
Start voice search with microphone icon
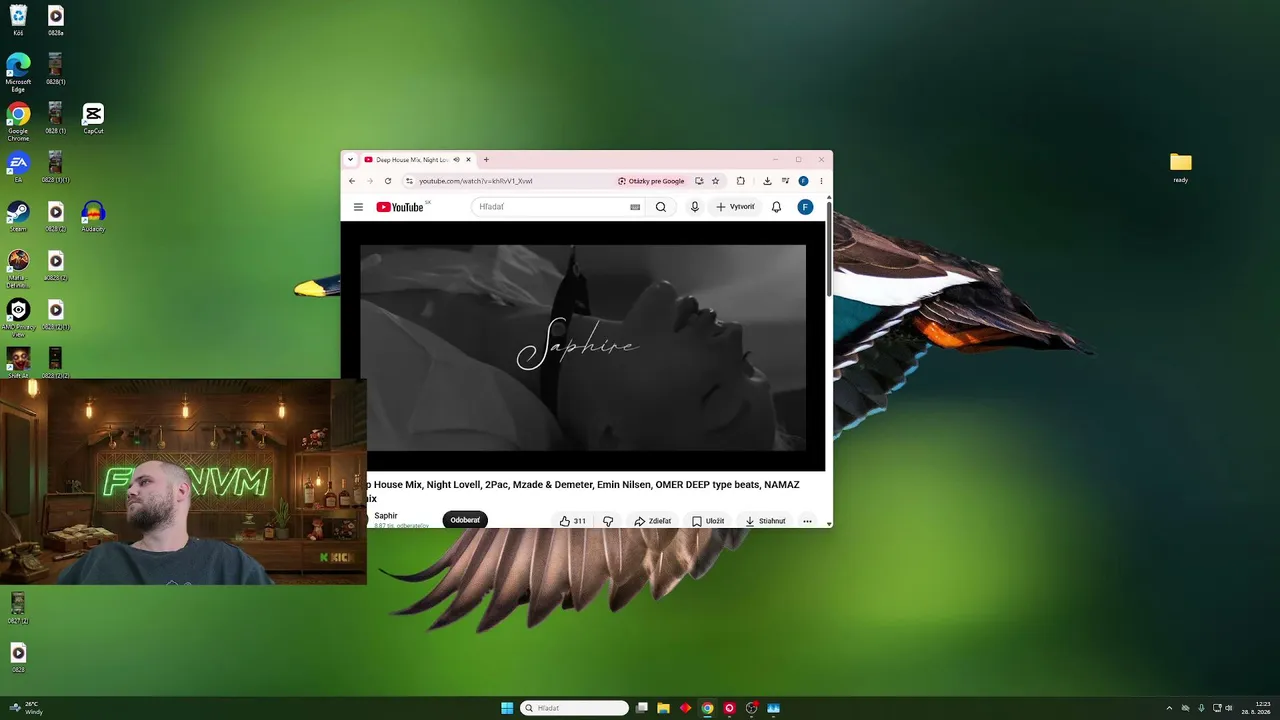click(695, 207)
